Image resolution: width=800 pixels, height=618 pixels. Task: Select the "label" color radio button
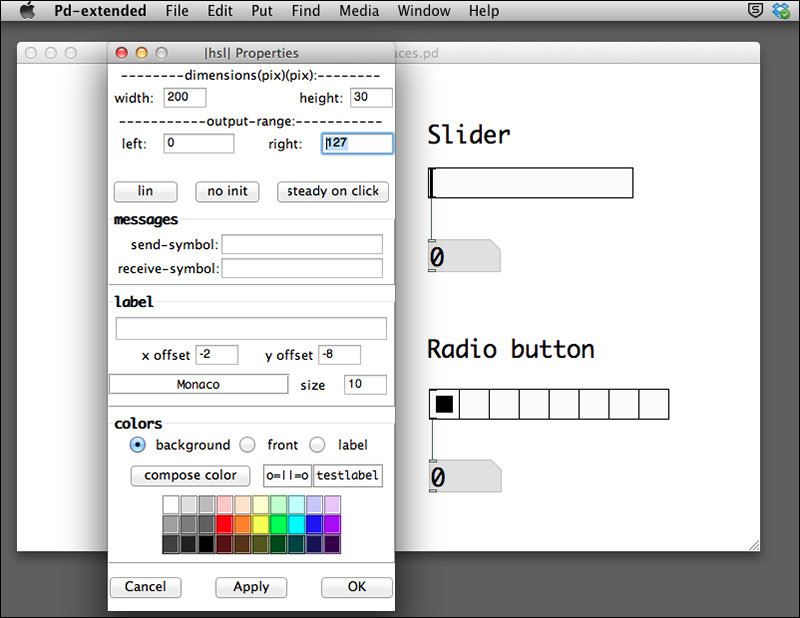click(317, 445)
